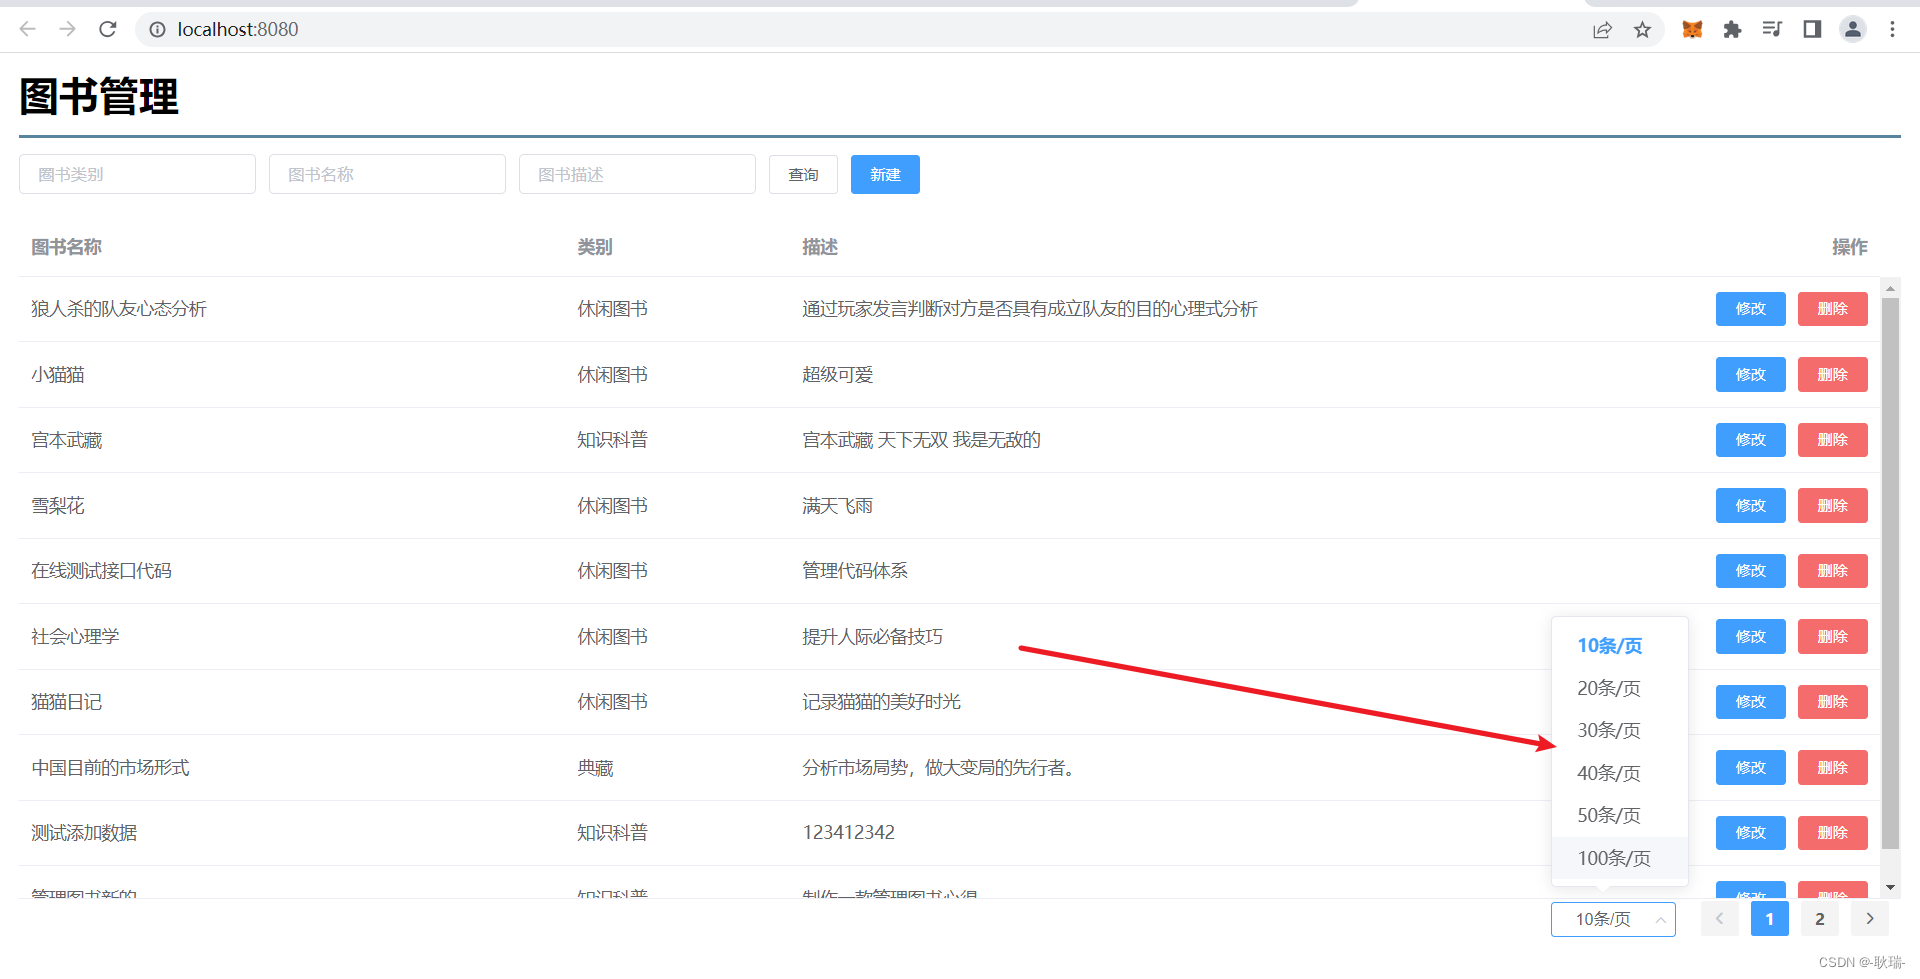
Task: Click 删除 for 狼人杀的队友心态分析
Action: click(x=1833, y=309)
